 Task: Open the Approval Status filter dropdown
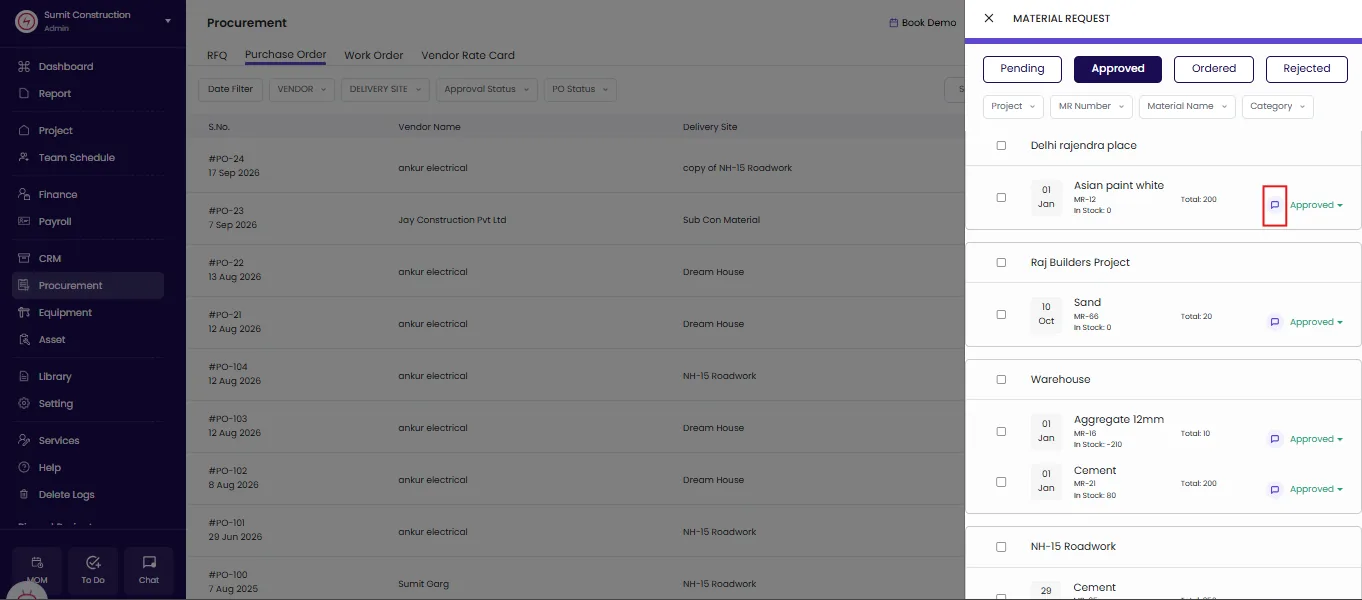click(x=487, y=90)
